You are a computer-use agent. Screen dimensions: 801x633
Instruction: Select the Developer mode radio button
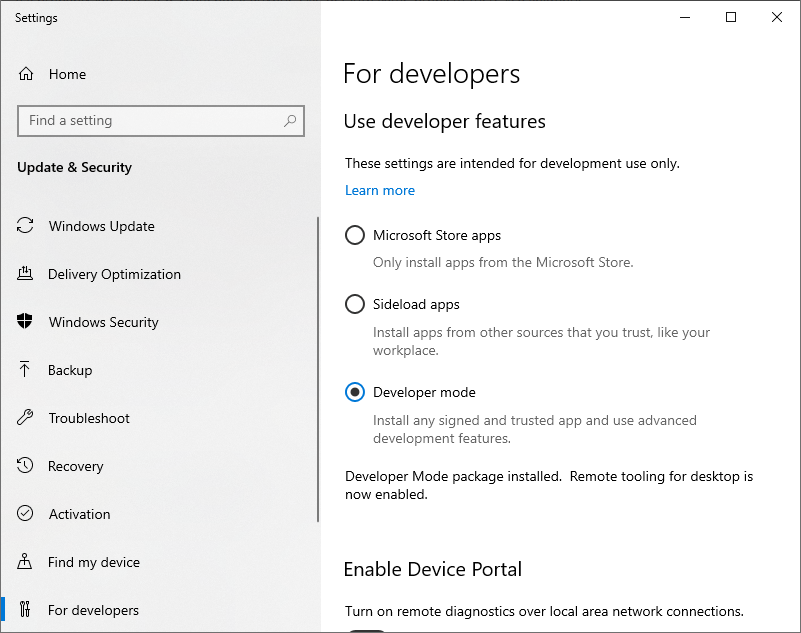pyautogui.click(x=355, y=392)
